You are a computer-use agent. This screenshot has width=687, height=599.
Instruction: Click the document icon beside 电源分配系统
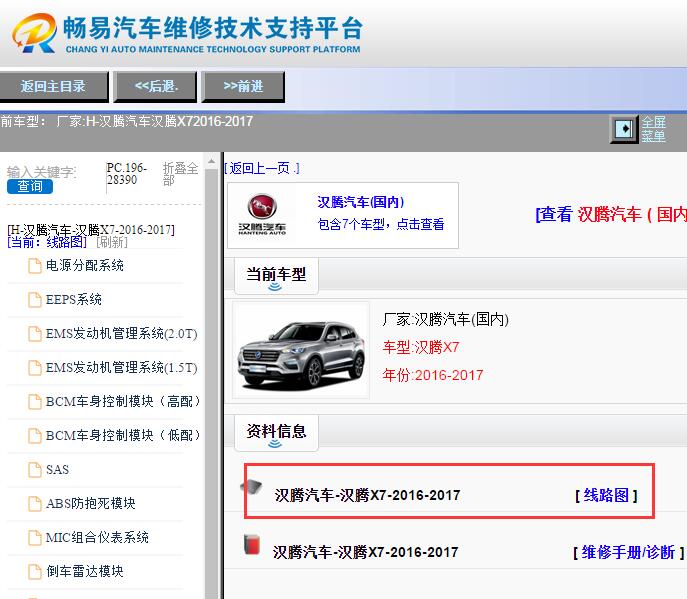pos(35,266)
